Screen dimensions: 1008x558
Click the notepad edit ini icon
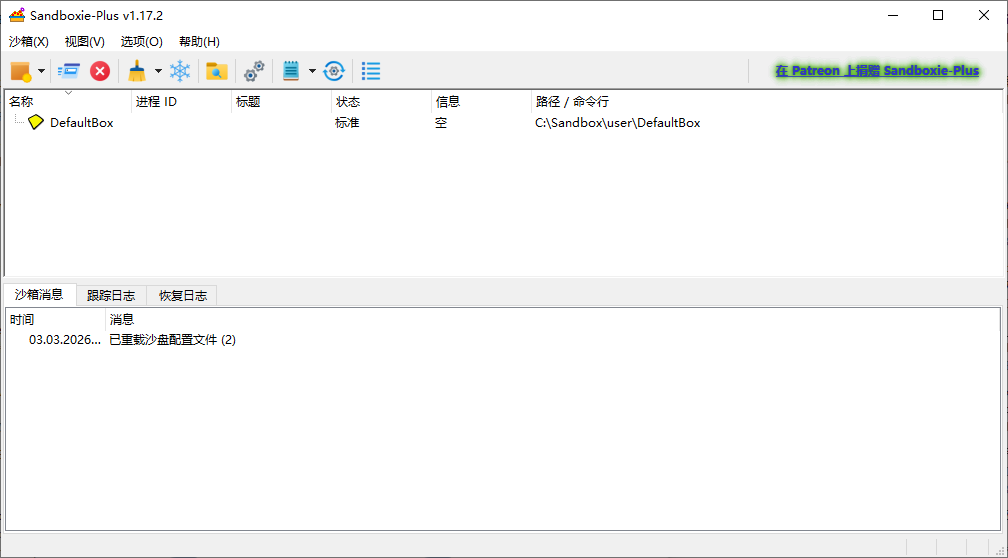pos(291,71)
